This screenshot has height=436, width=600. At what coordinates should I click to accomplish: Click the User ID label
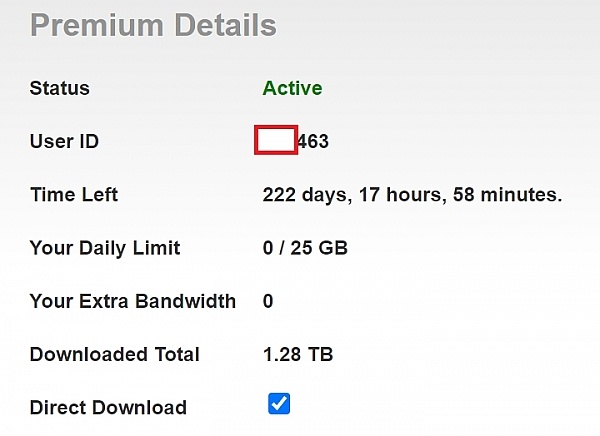[x=64, y=142]
